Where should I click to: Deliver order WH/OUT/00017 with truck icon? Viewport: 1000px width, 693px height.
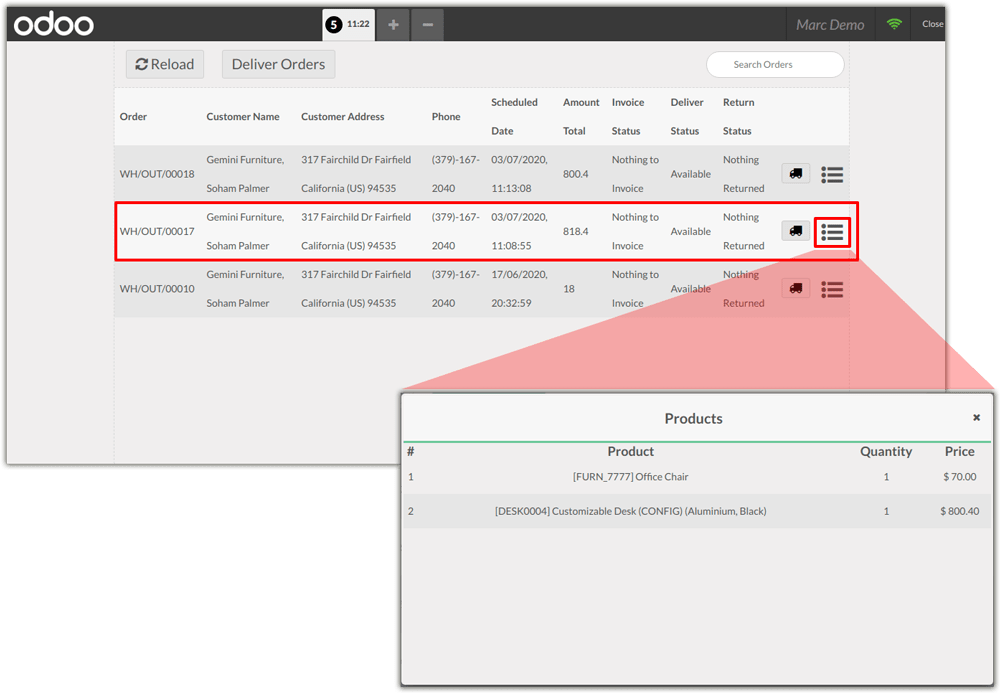point(795,231)
